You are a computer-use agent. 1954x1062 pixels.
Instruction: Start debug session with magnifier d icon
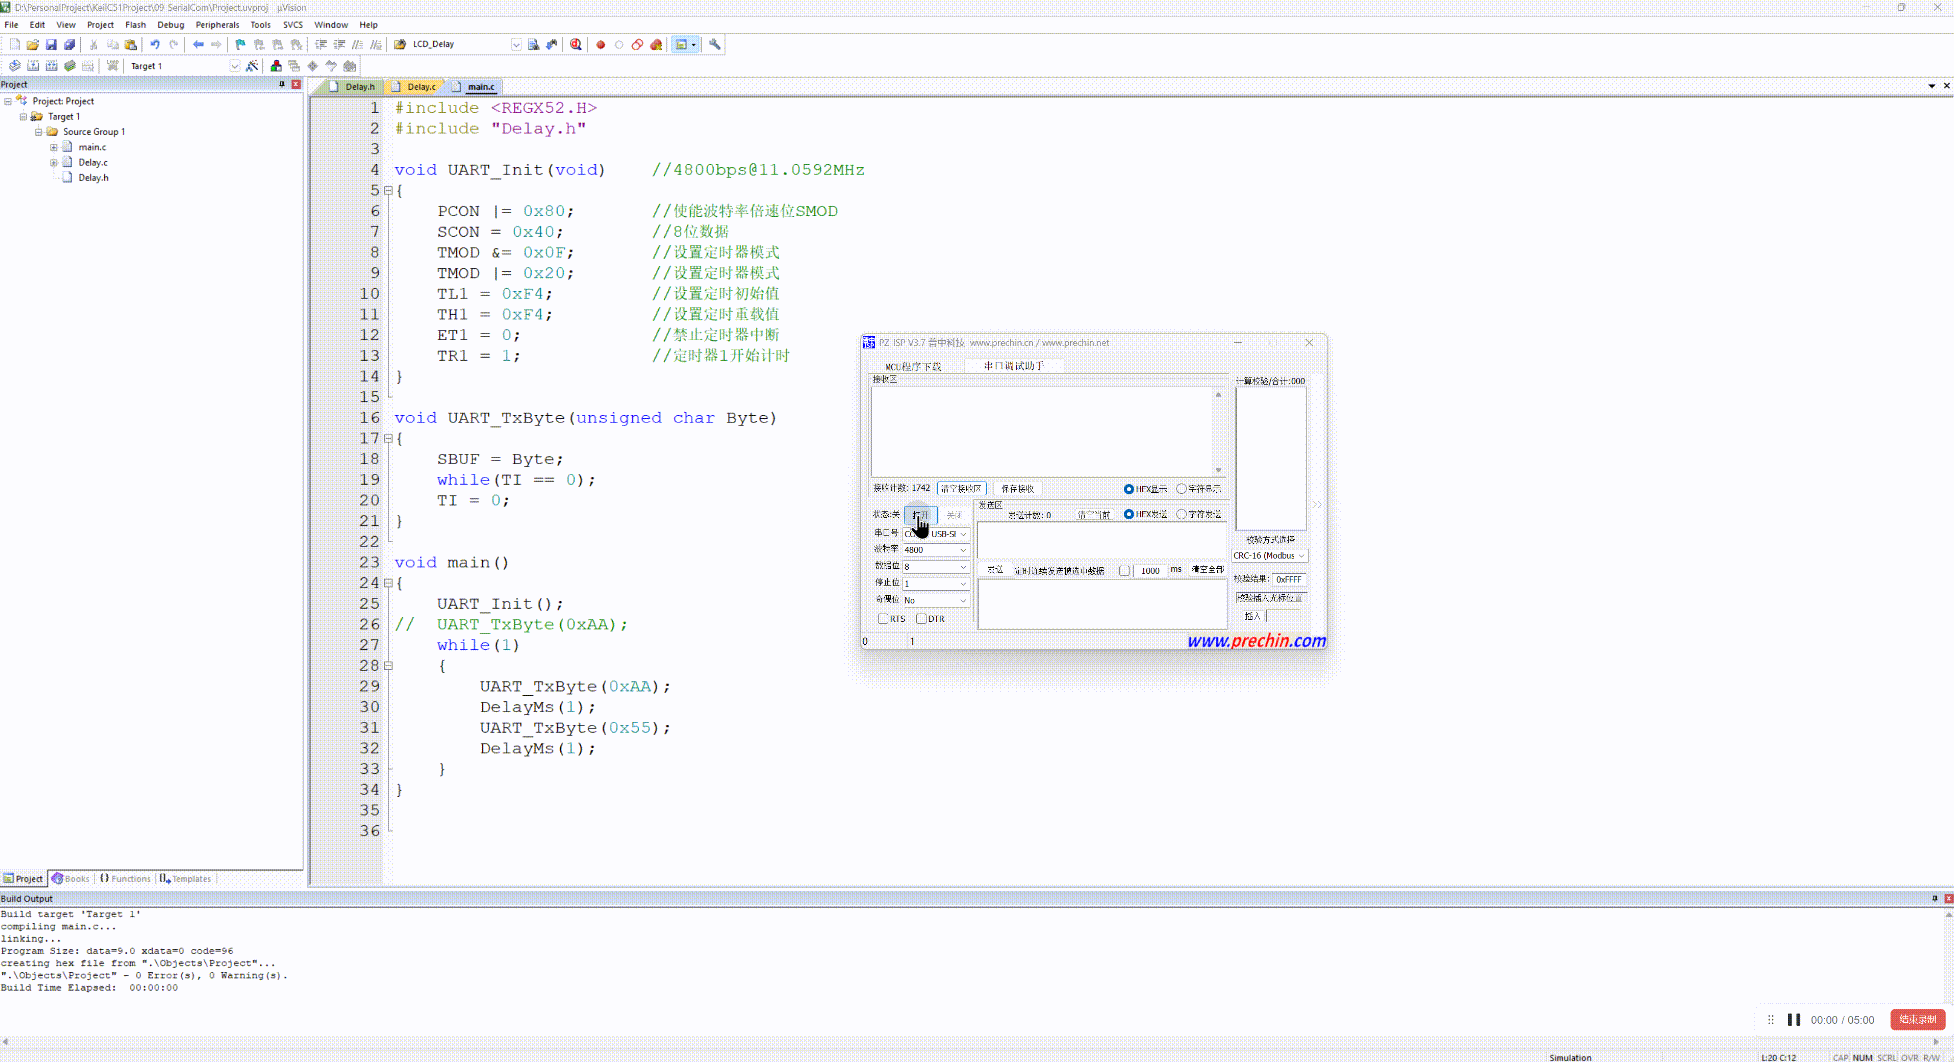click(576, 44)
